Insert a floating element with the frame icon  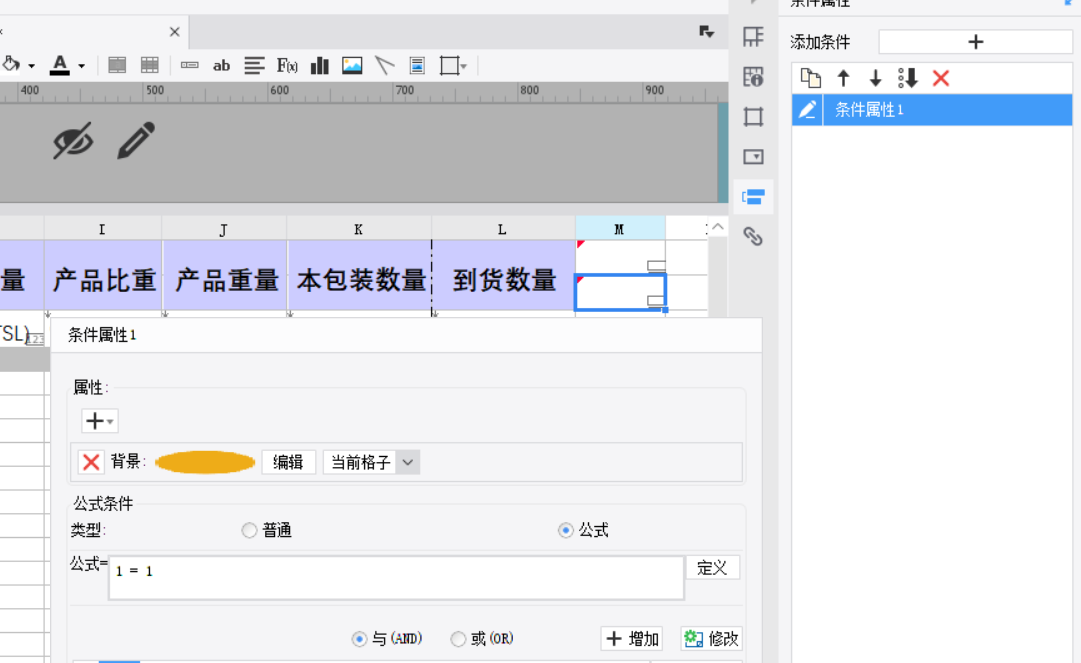tap(449, 65)
